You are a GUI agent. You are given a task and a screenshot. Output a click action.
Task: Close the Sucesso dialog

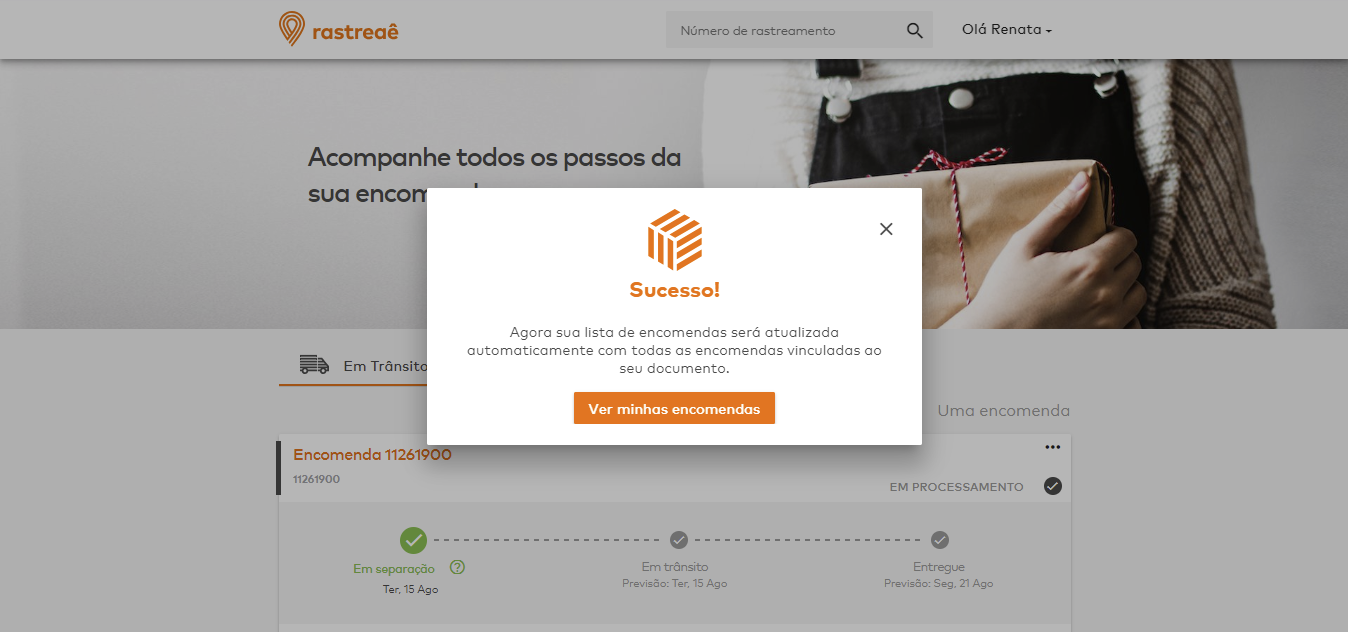[886, 229]
